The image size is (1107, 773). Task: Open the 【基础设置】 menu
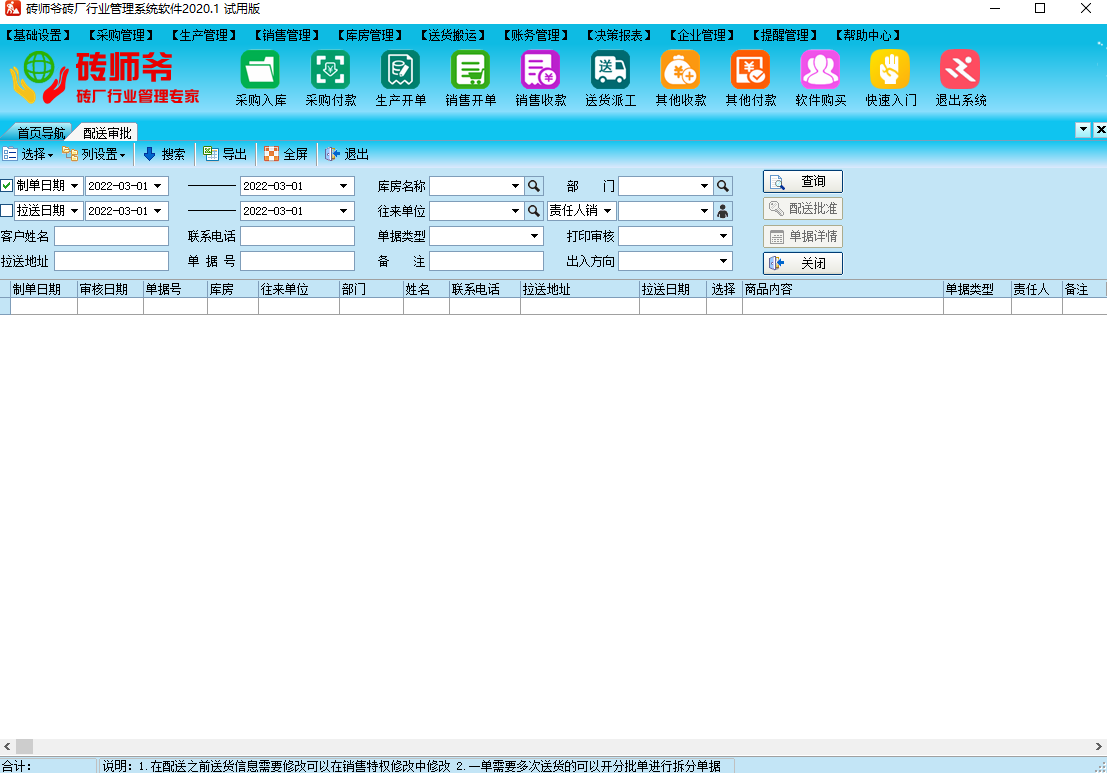[x=37, y=35]
